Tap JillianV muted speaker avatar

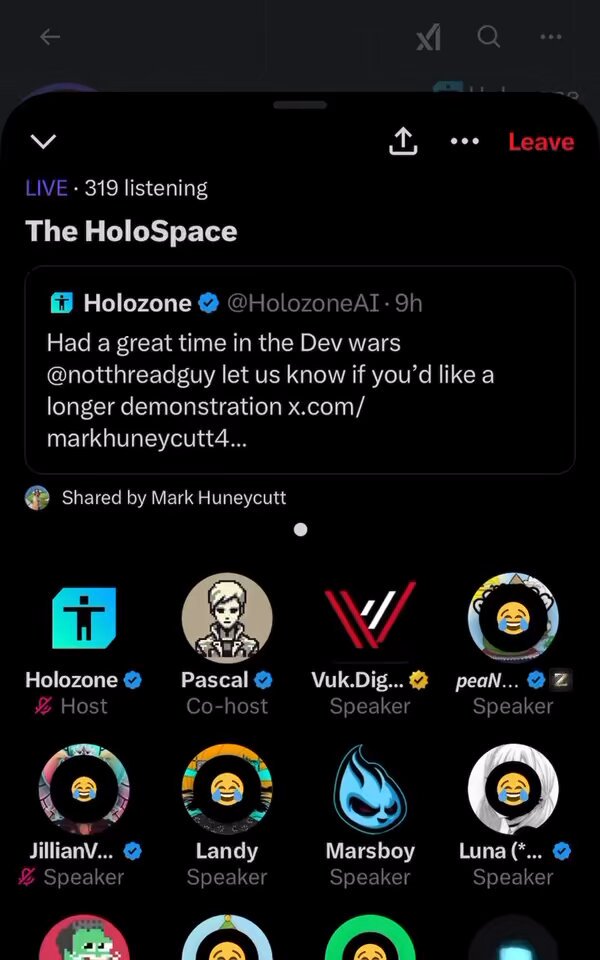click(x=84, y=790)
